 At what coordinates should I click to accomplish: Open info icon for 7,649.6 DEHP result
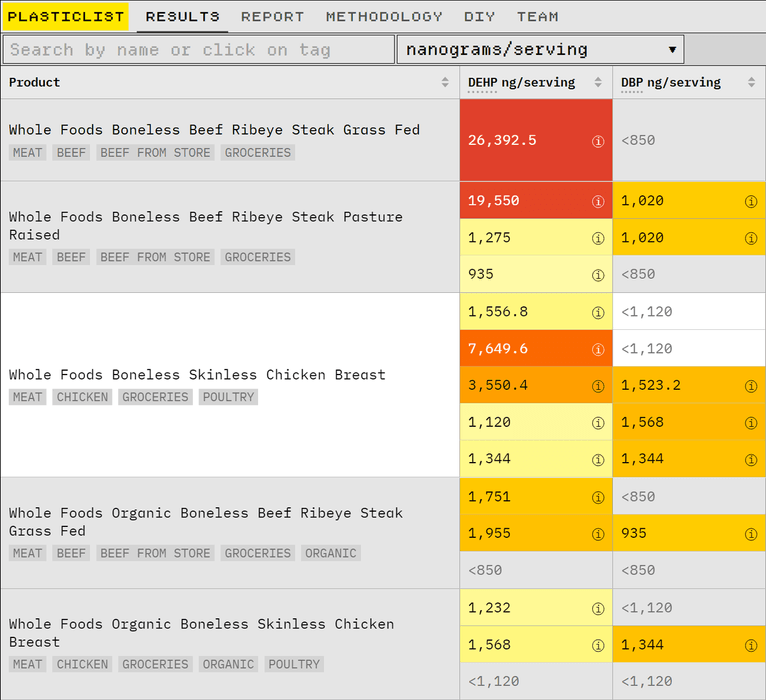[x=598, y=349]
